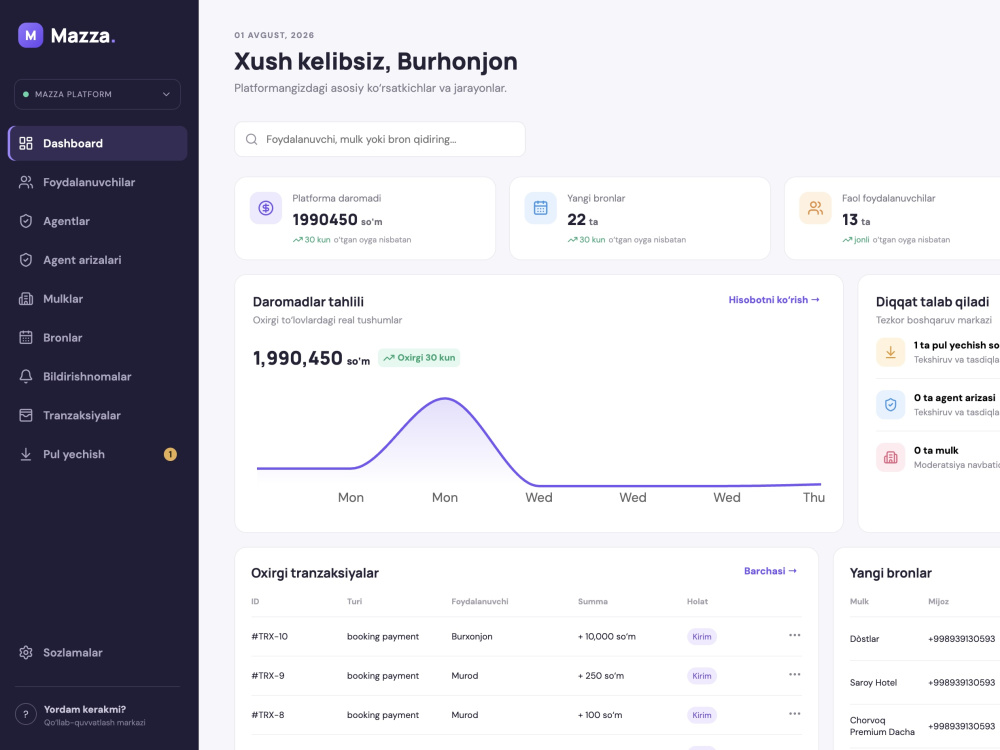Click the agent arizasi shield icon
Screen dimensions: 1000x750
click(891, 405)
